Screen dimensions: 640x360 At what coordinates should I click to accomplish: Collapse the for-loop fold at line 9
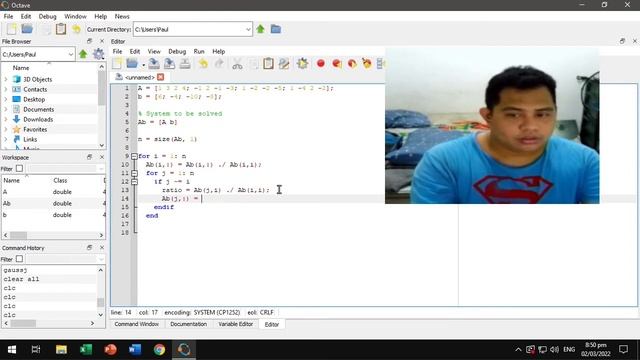click(x=134, y=156)
